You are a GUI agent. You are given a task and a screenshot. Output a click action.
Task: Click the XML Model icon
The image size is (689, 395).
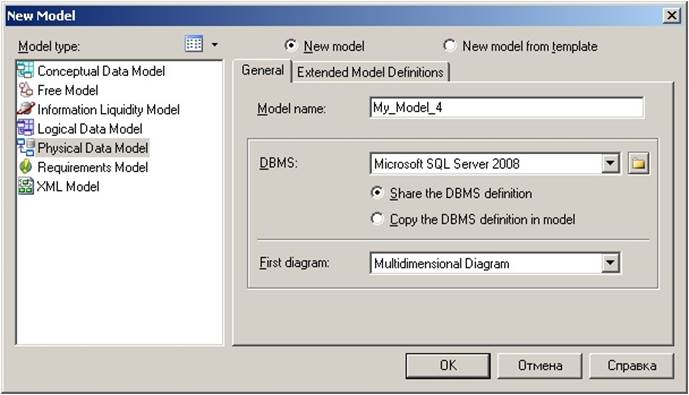pyautogui.click(x=25, y=186)
